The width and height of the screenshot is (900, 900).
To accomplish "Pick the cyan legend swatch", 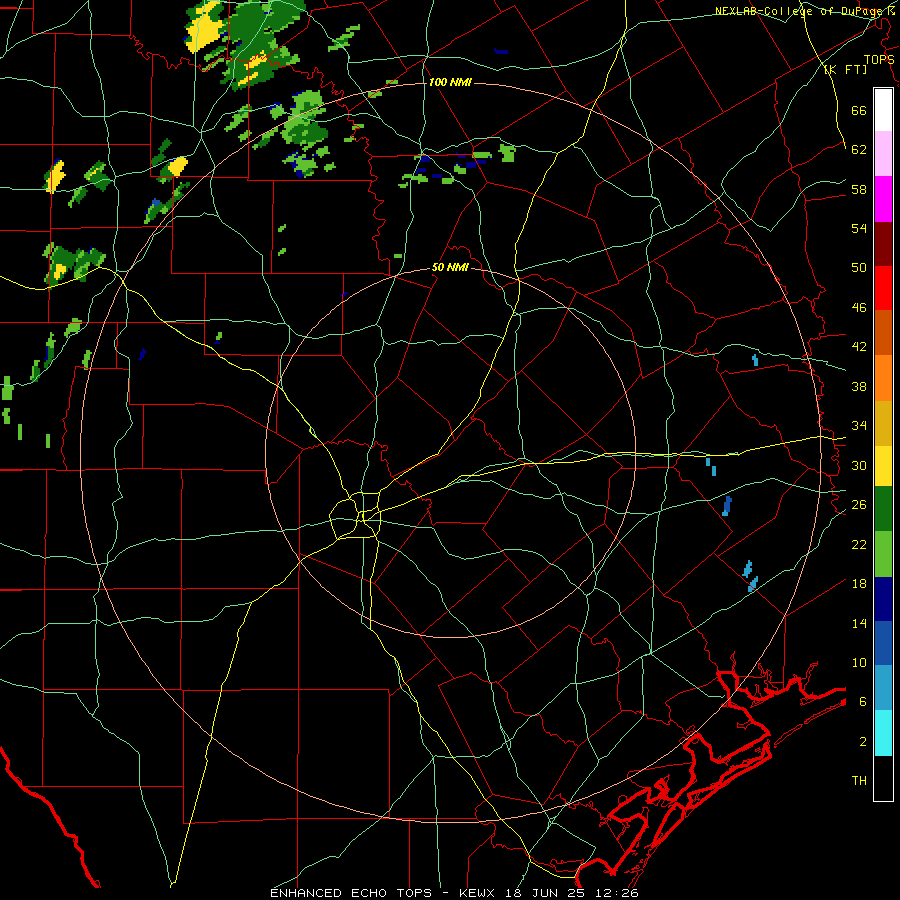I will pos(883,733).
